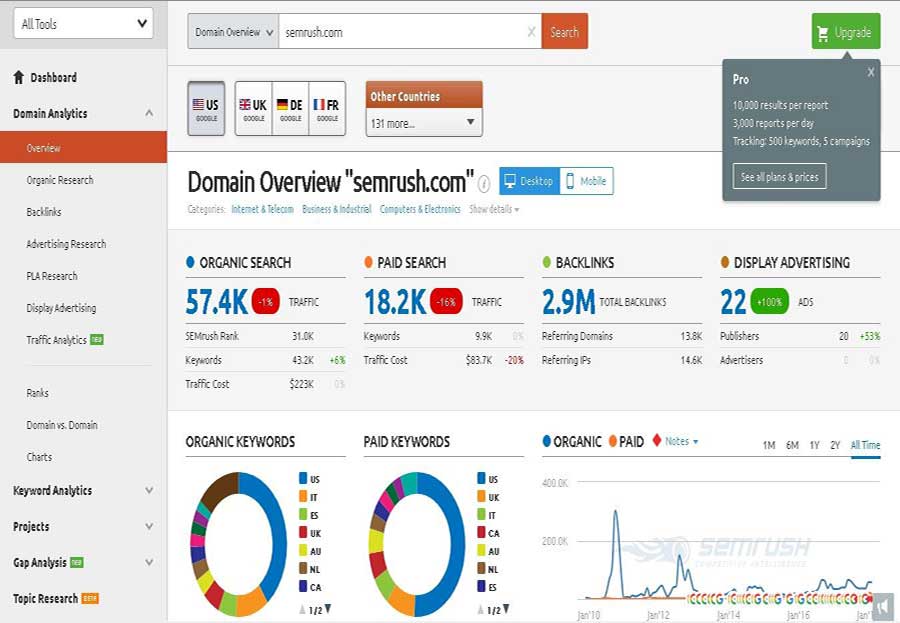Open Topic Research in the sidebar

click(x=45, y=598)
